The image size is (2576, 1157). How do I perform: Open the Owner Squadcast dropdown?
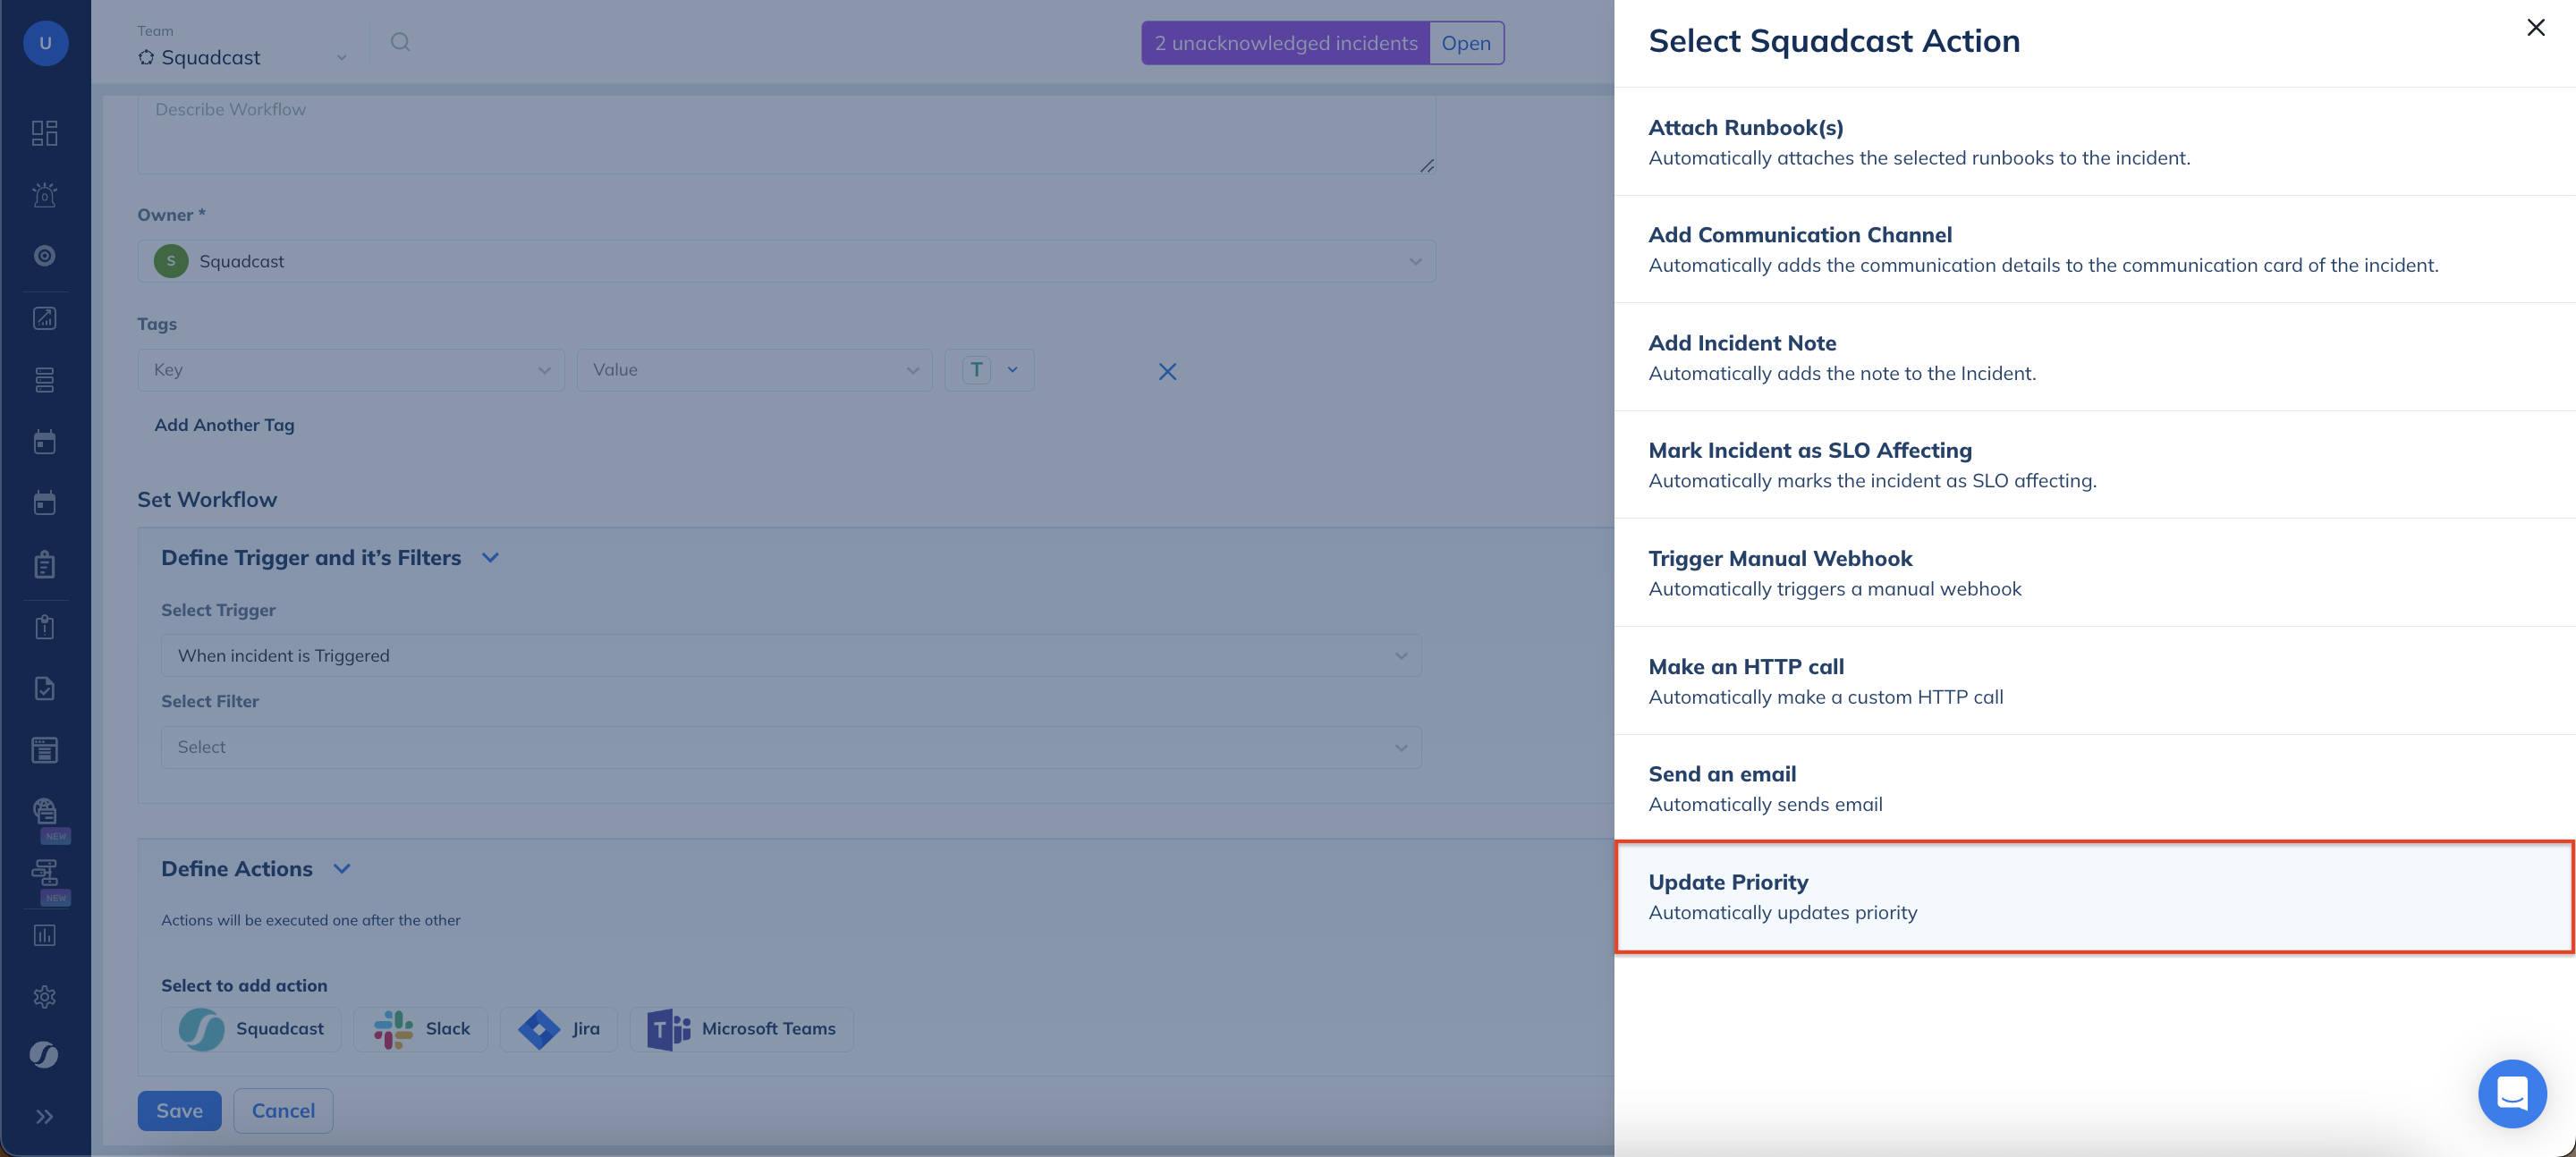click(786, 261)
